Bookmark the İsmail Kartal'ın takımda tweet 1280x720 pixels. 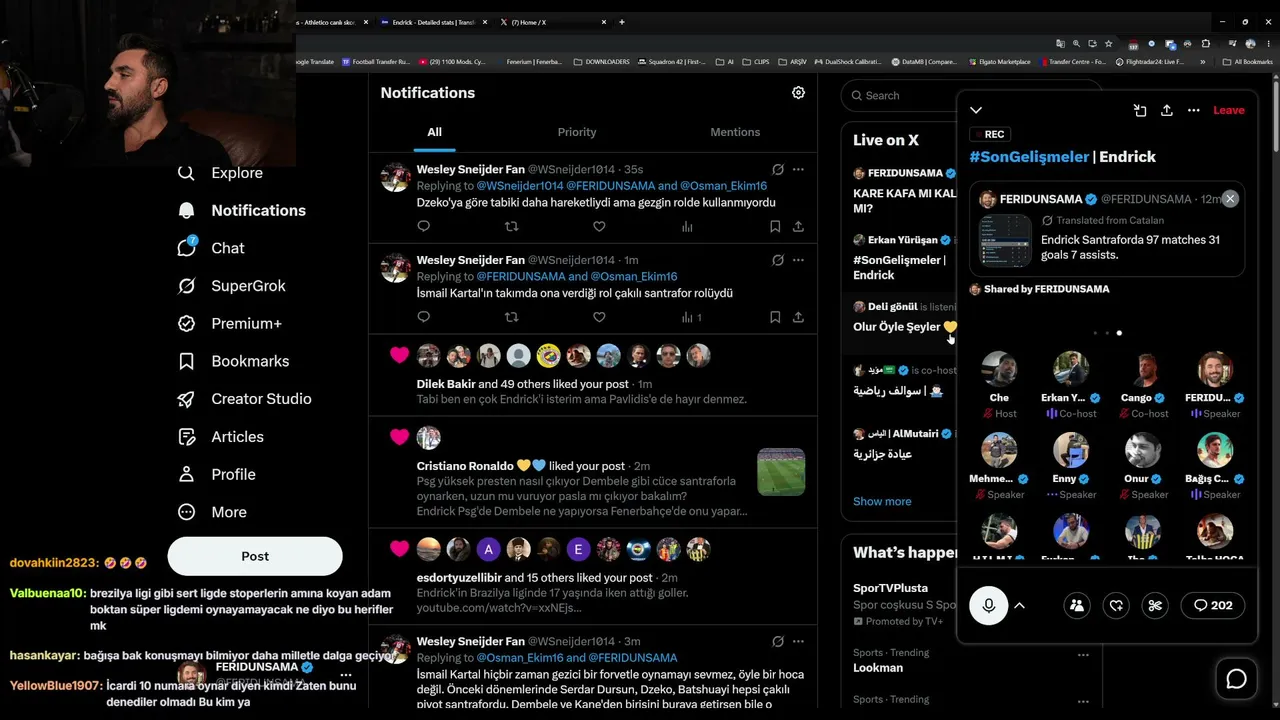pyautogui.click(x=775, y=317)
